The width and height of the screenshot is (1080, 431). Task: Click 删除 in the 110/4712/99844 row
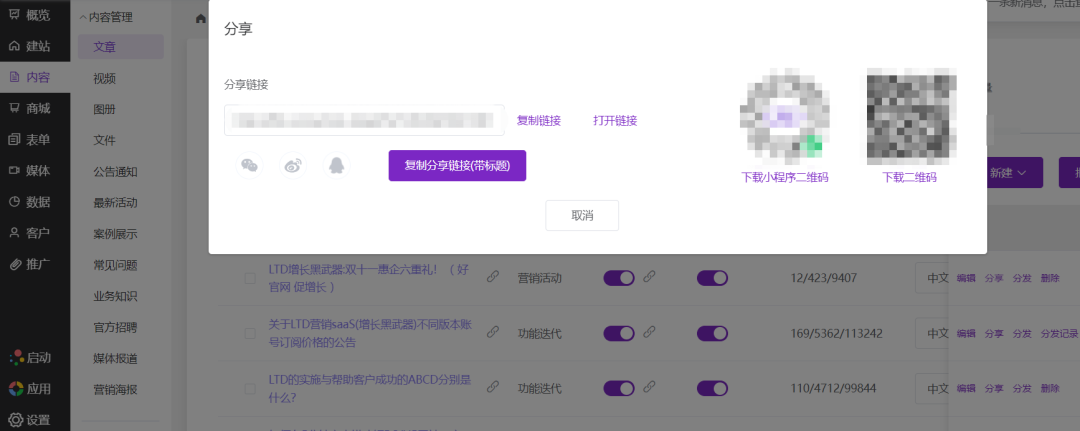(1050, 388)
